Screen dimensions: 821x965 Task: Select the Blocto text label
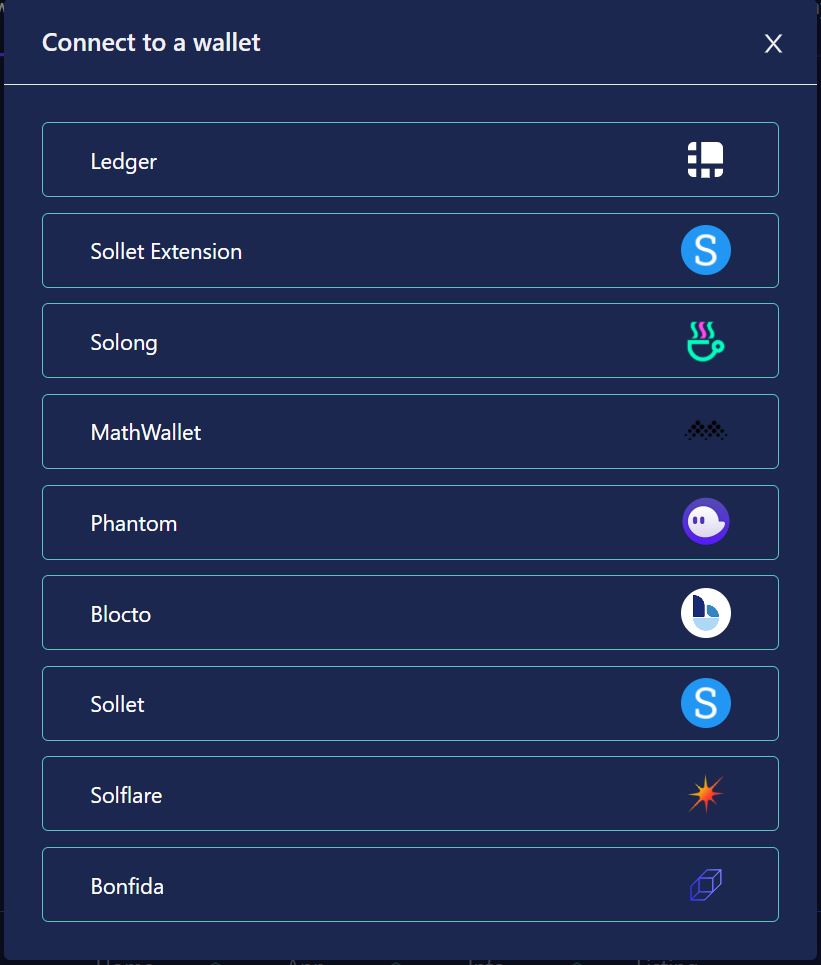121,614
